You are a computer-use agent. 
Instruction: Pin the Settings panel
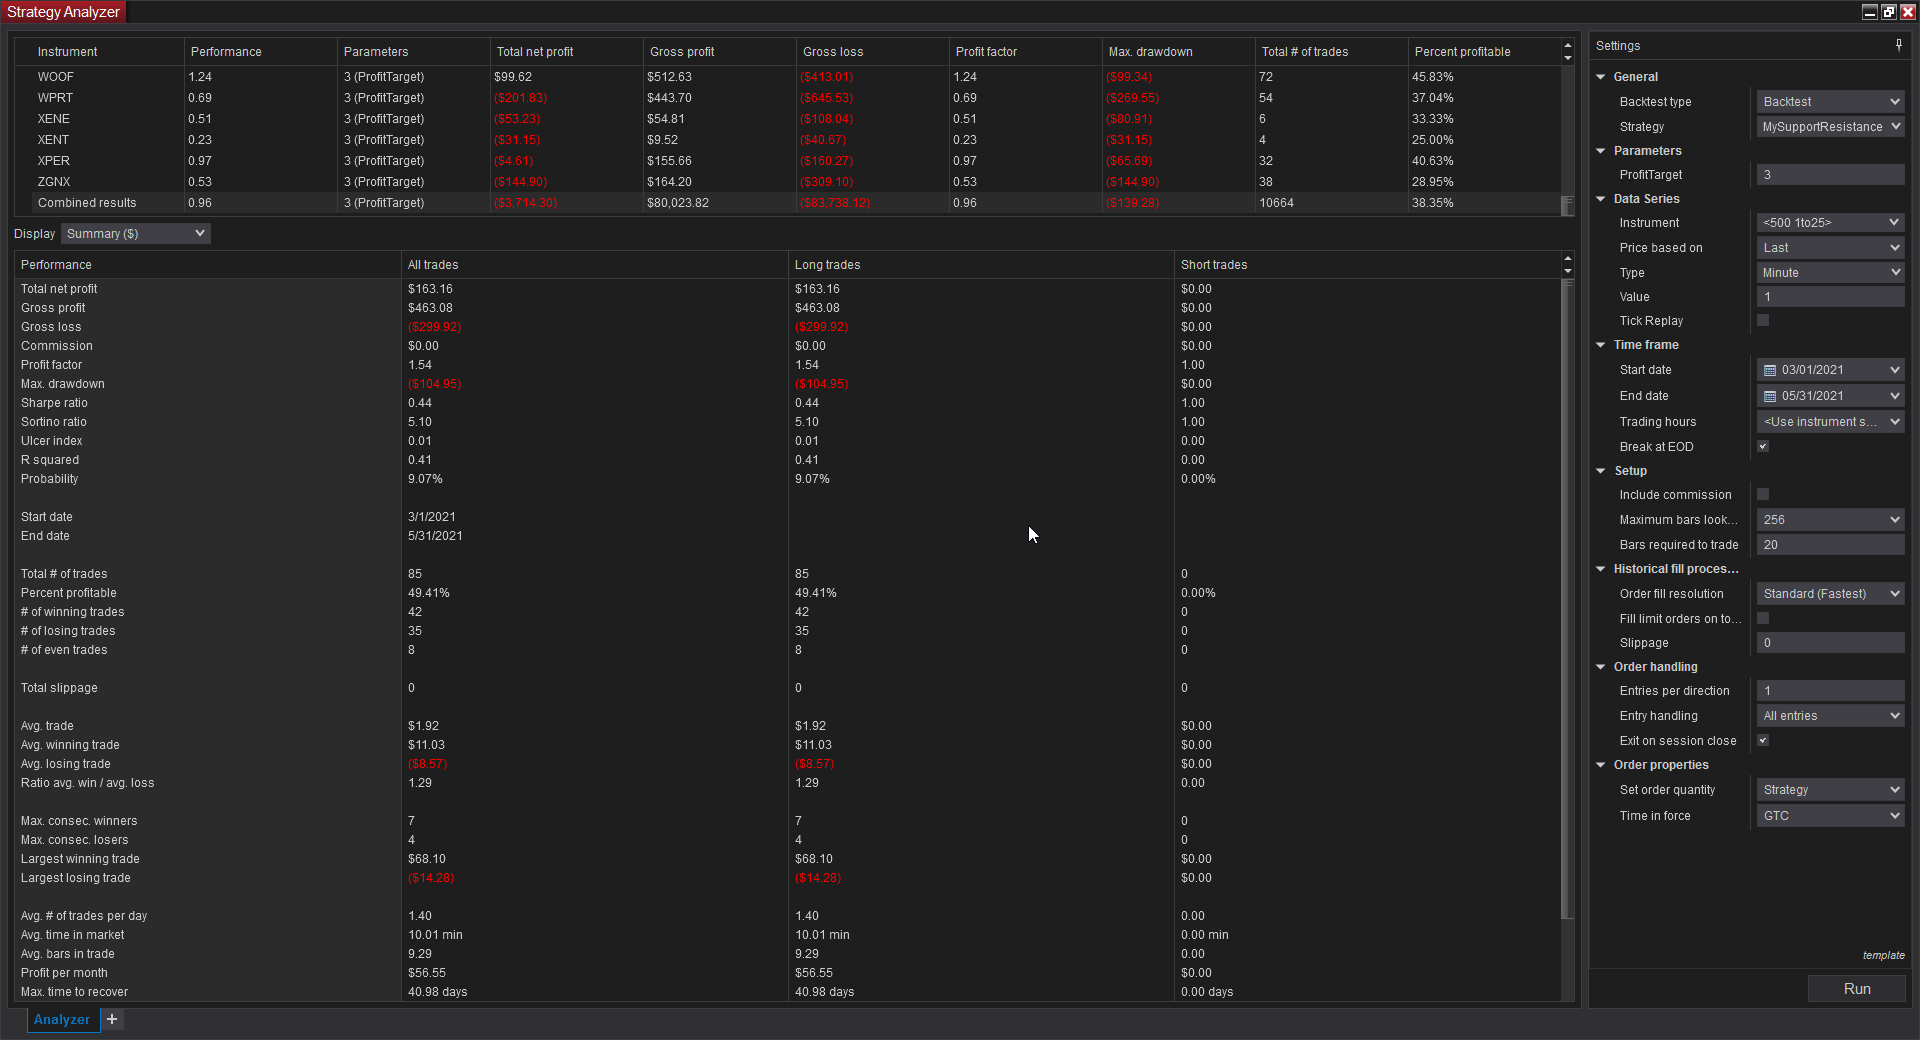(x=1898, y=45)
